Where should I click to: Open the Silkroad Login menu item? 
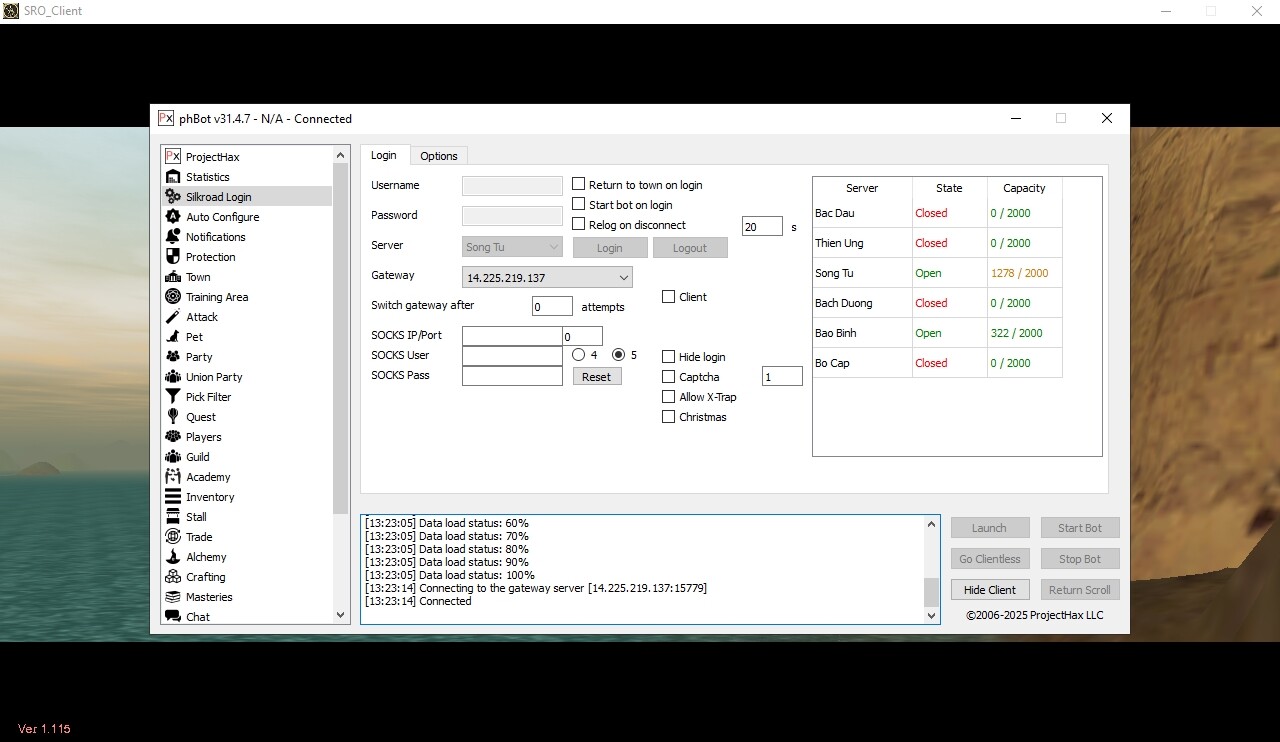pyautogui.click(x=218, y=197)
